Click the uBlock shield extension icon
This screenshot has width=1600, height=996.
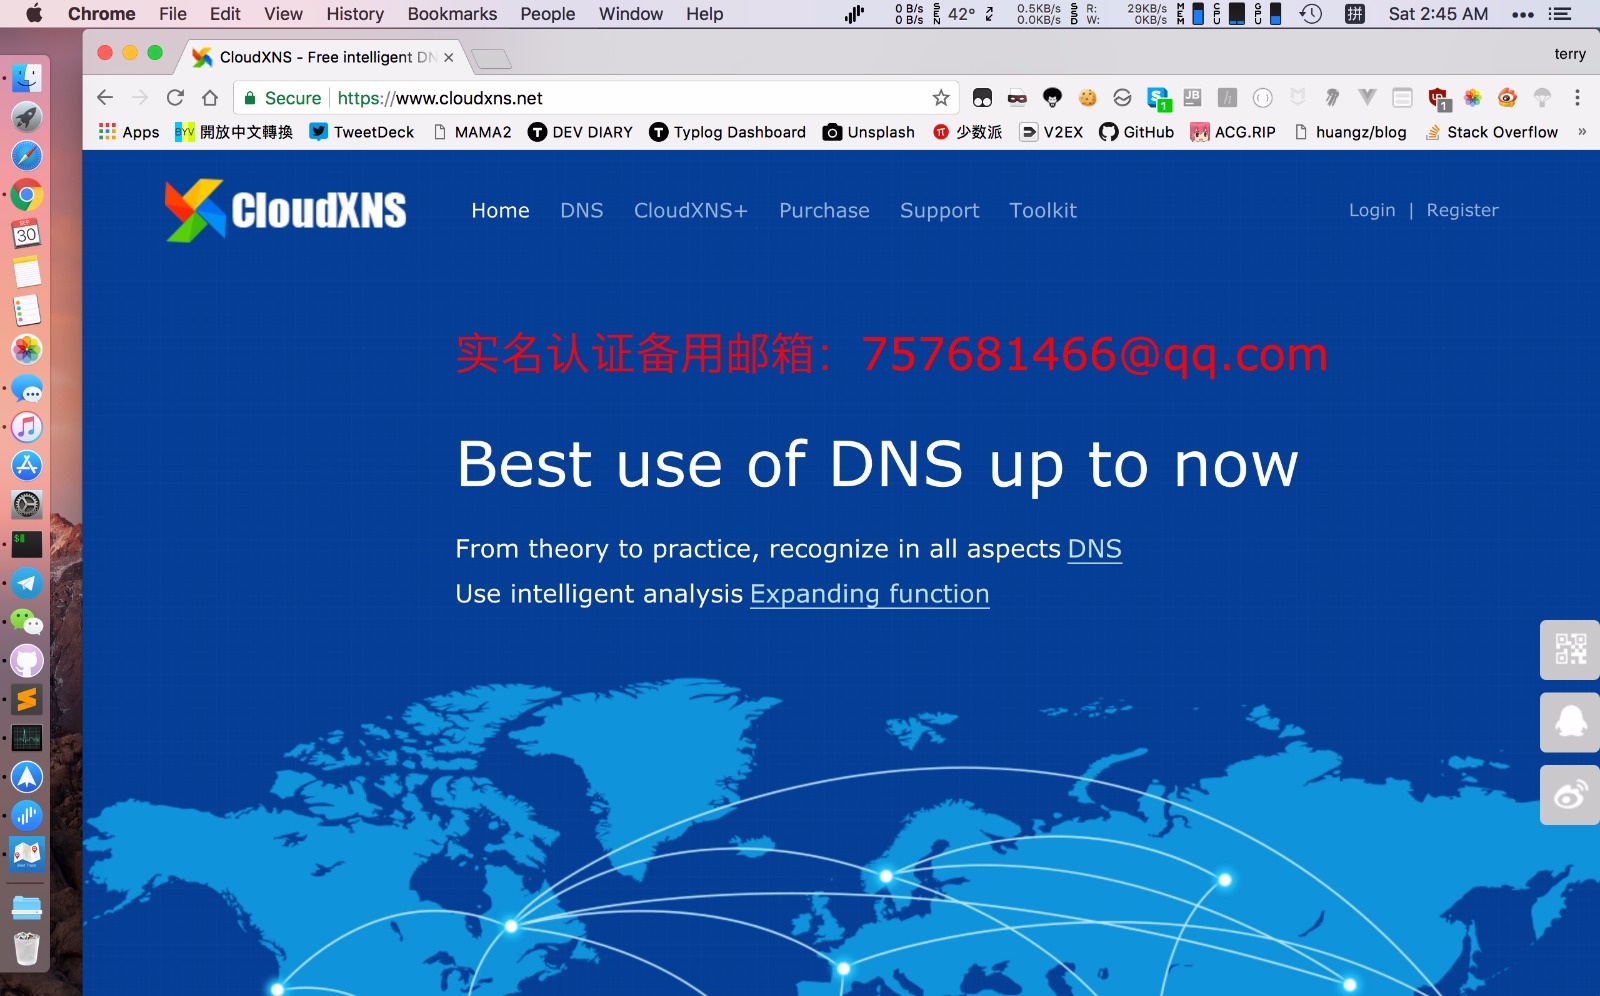[1438, 98]
